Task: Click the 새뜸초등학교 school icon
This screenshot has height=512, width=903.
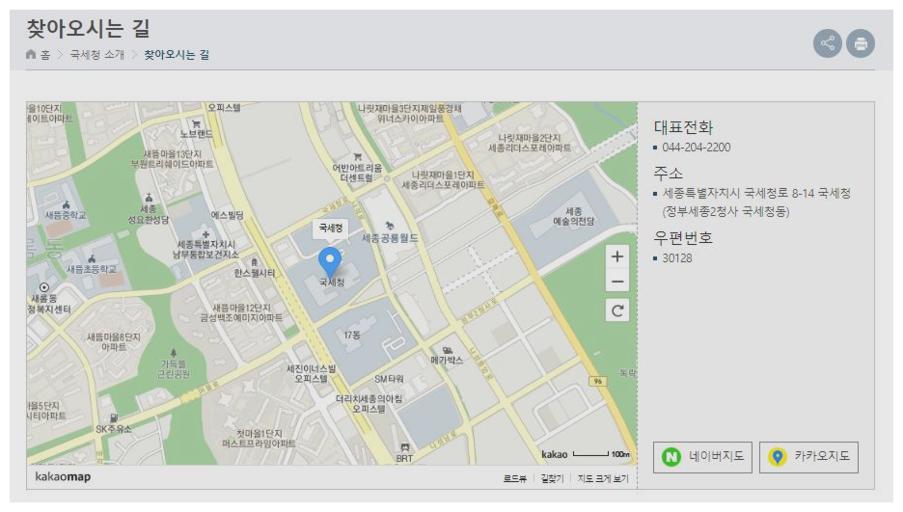Action: (x=91, y=259)
